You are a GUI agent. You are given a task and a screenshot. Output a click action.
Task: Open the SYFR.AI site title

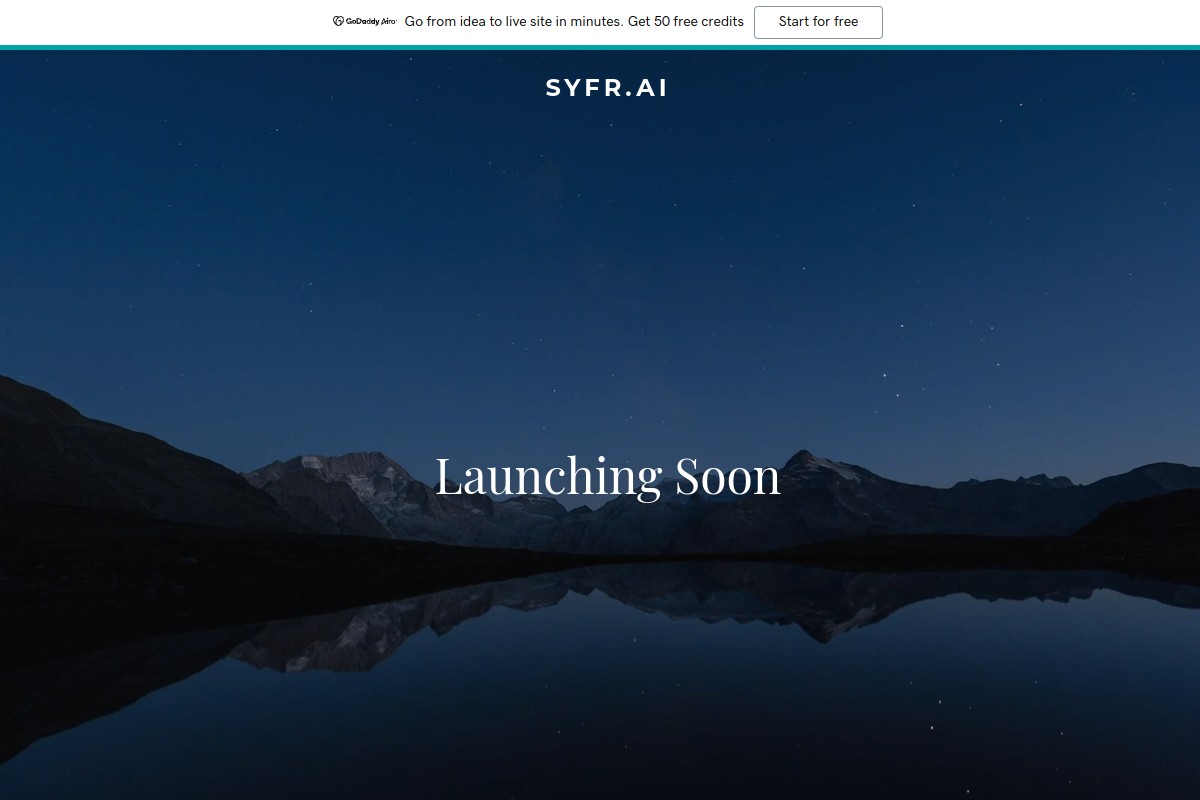[607, 88]
